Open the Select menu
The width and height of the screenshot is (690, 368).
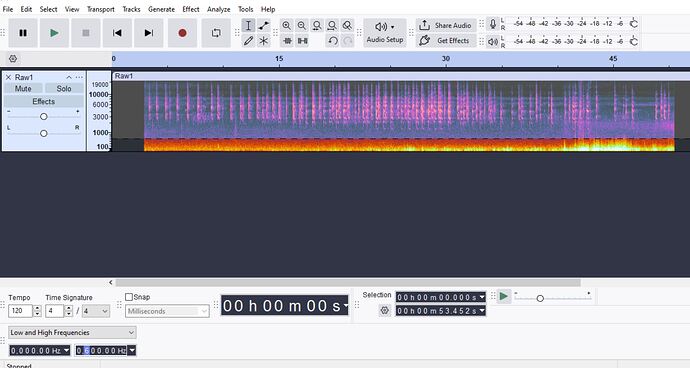tap(48, 9)
